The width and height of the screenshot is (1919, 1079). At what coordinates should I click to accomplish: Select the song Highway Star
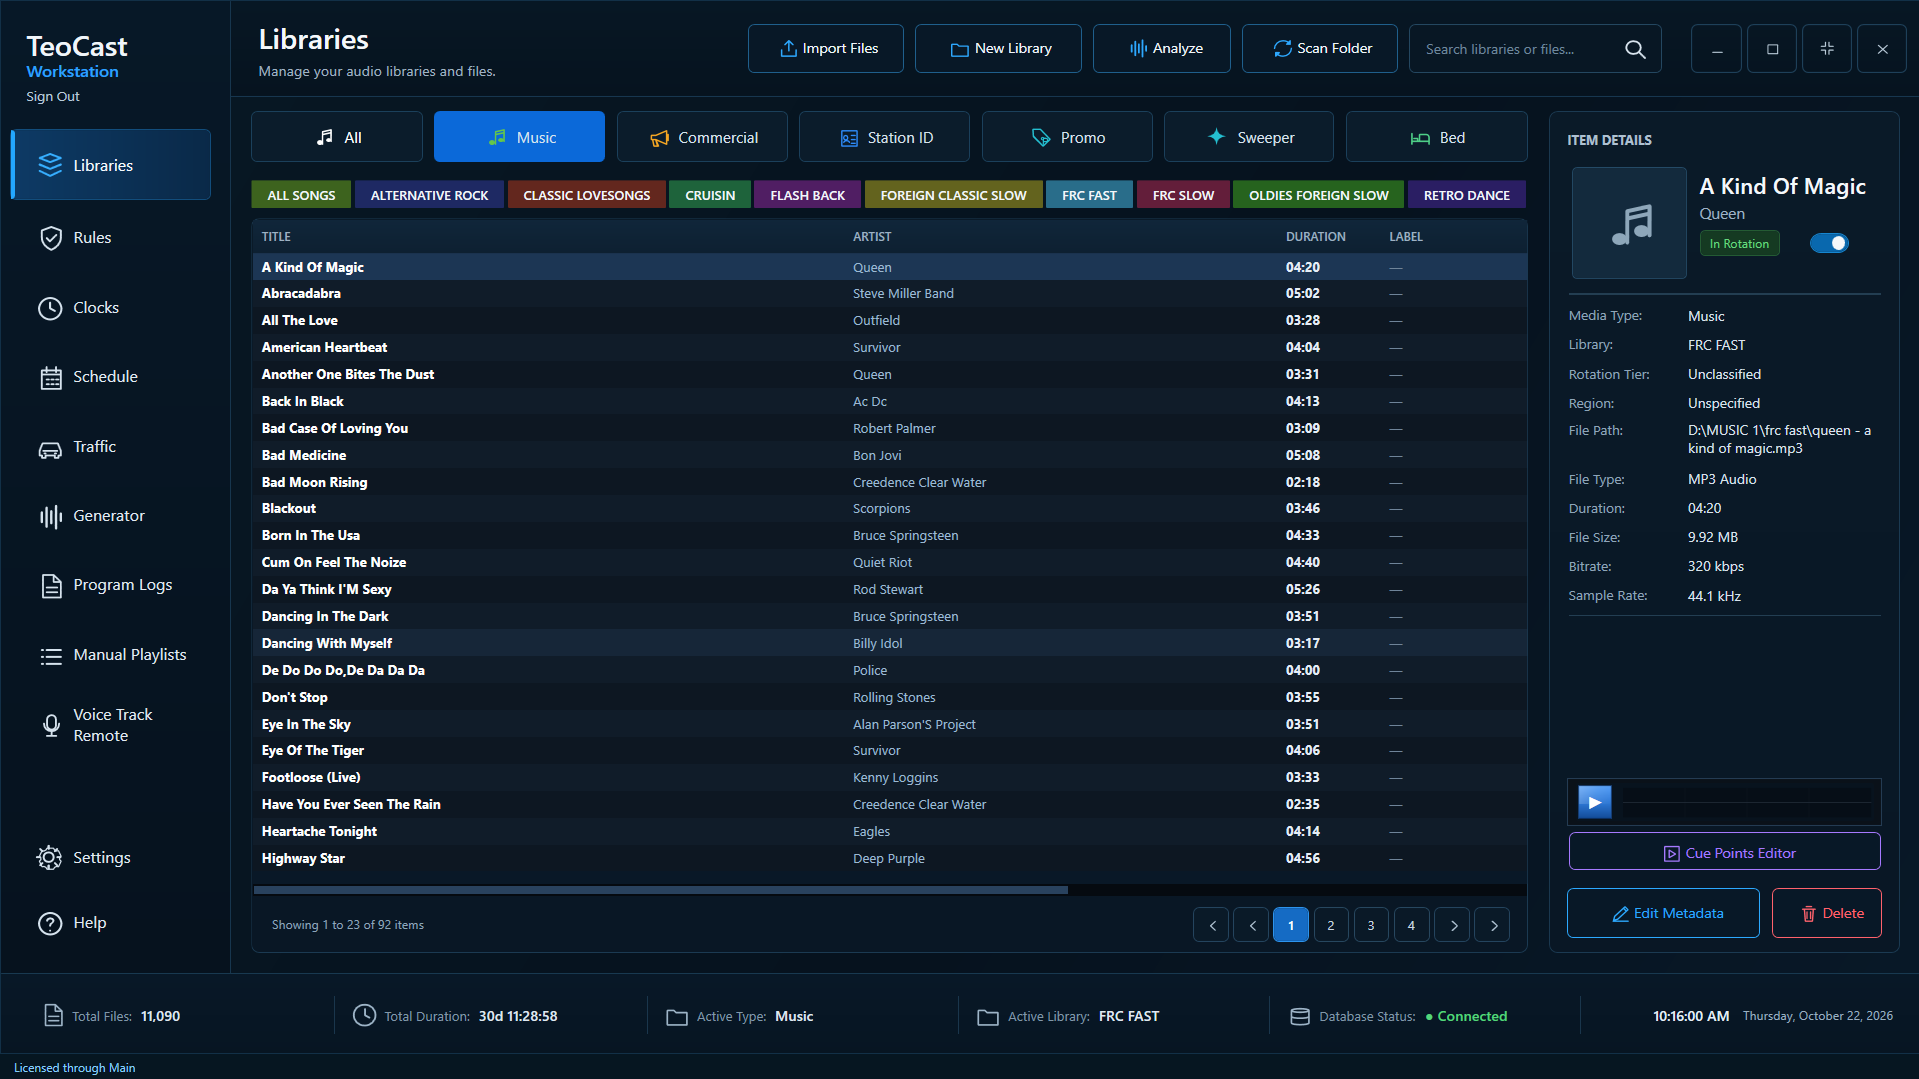tap(889, 858)
